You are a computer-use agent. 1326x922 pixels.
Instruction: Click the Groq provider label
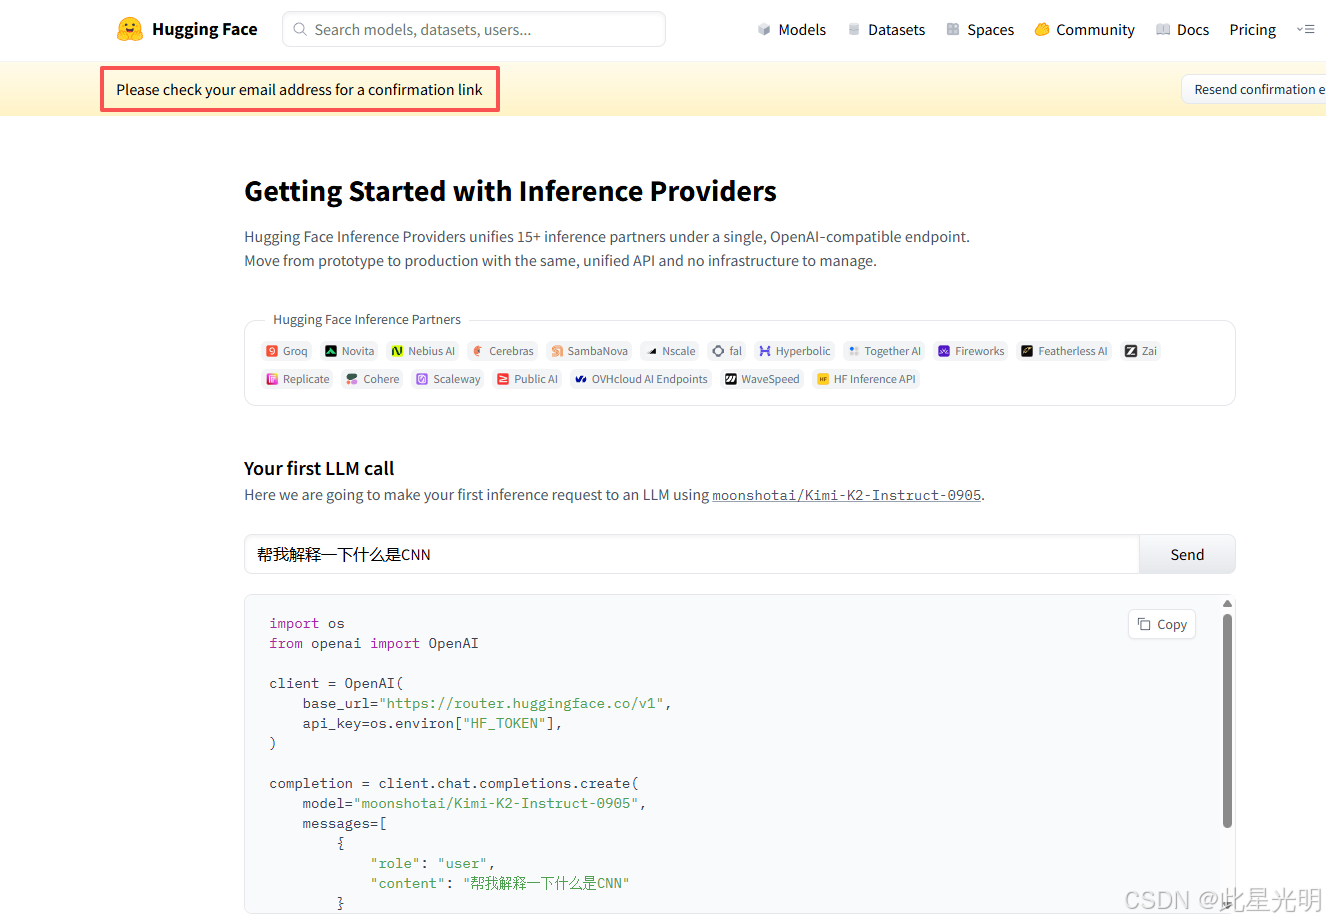click(295, 351)
